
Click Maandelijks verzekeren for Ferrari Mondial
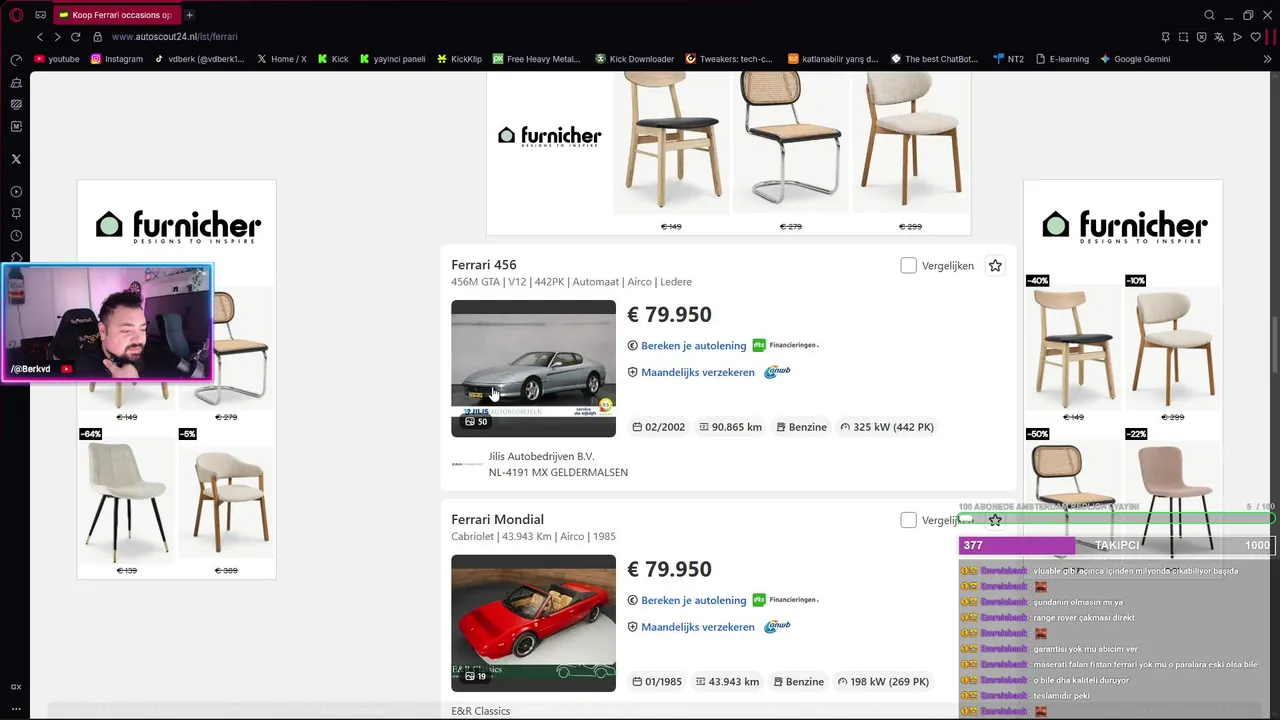(698, 627)
